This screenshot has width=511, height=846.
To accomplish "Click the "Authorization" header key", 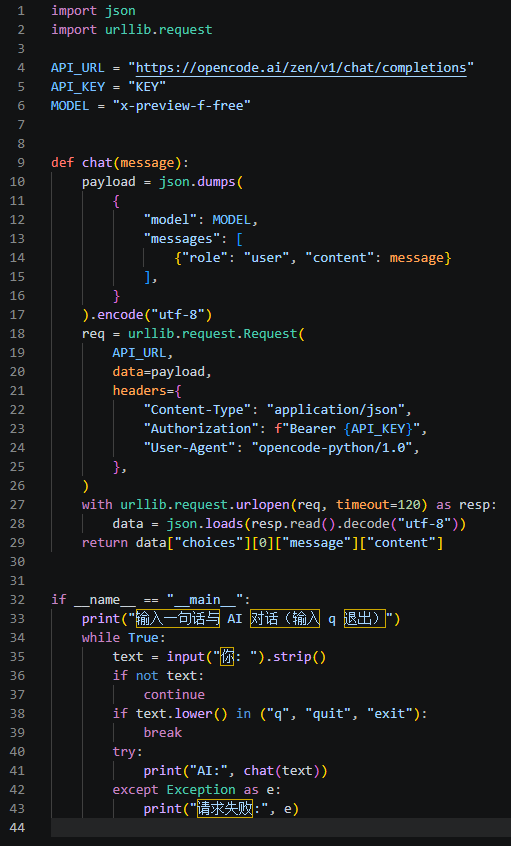I will (x=201, y=428).
